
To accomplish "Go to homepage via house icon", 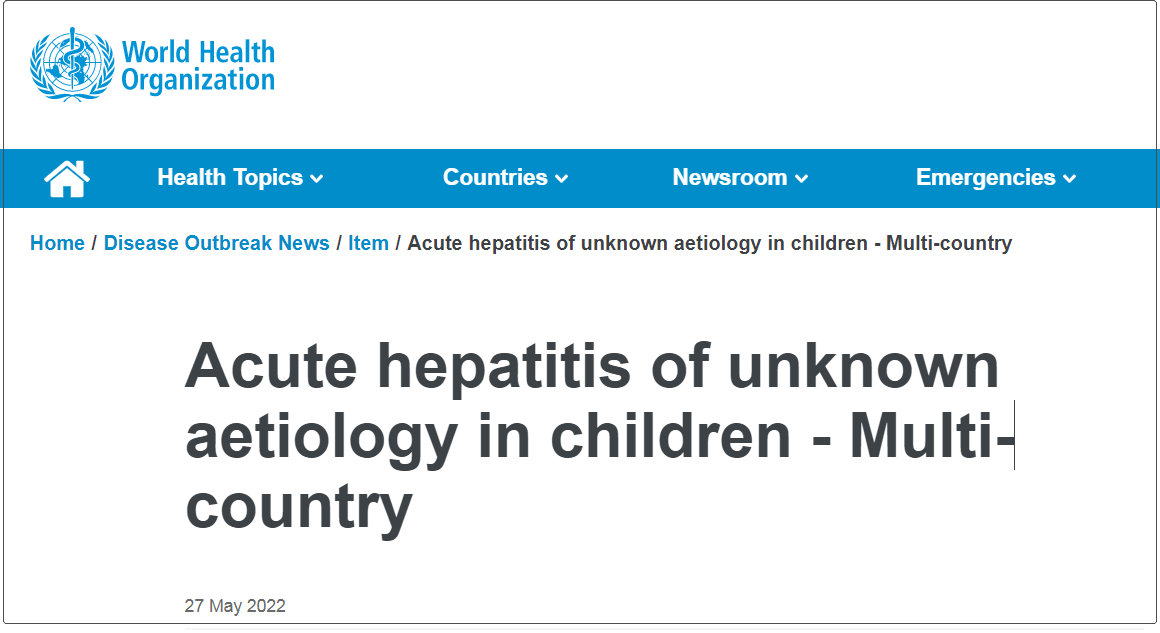I will [x=67, y=178].
